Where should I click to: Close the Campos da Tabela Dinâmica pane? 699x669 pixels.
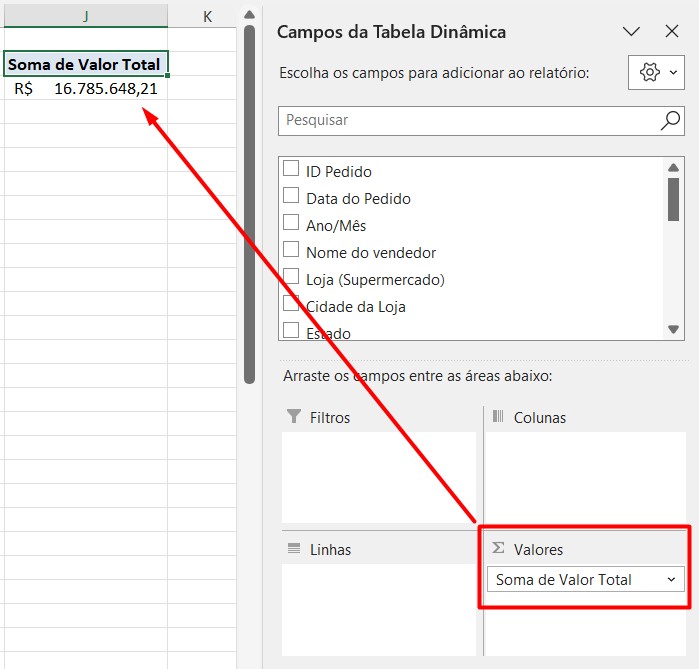click(670, 31)
